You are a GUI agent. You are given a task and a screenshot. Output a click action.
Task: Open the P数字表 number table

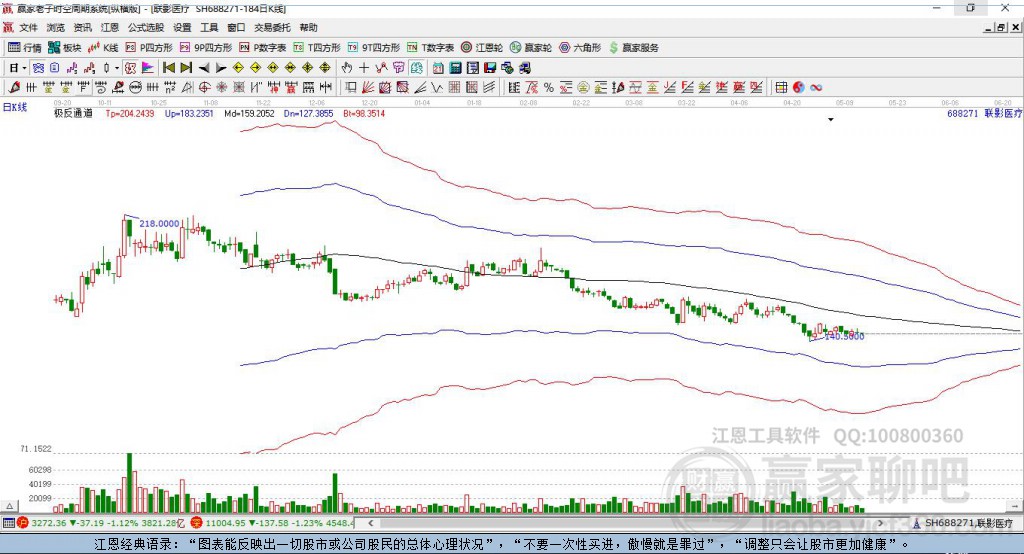pyautogui.click(x=263, y=48)
